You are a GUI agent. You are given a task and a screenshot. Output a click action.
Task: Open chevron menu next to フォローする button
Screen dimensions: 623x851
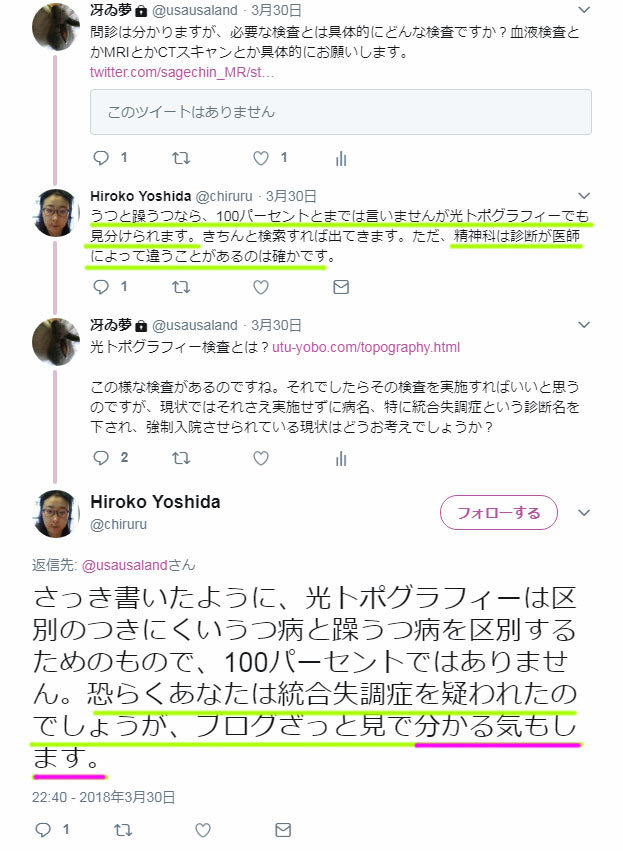click(584, 512)
